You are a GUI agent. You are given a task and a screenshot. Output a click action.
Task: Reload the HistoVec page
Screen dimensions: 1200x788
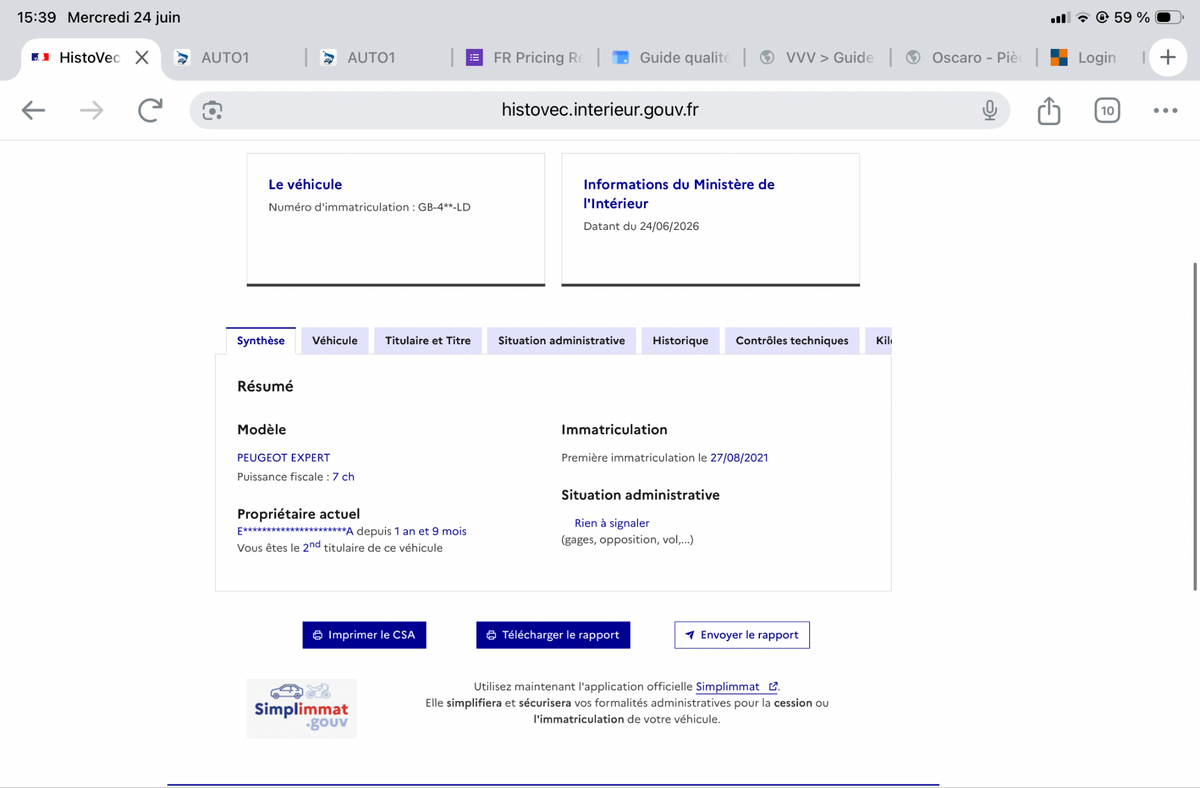pyautogui.click(x=150, y=110)
